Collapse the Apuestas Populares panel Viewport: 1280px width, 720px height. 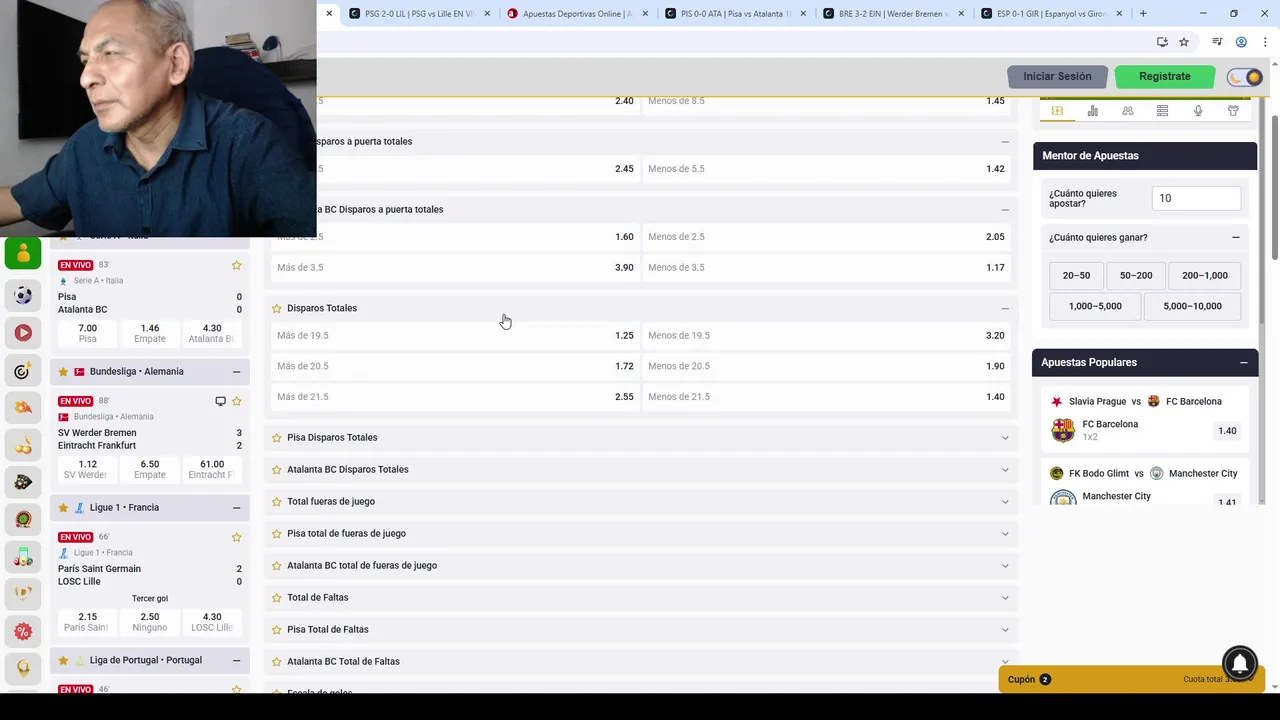coord(1243,362)
